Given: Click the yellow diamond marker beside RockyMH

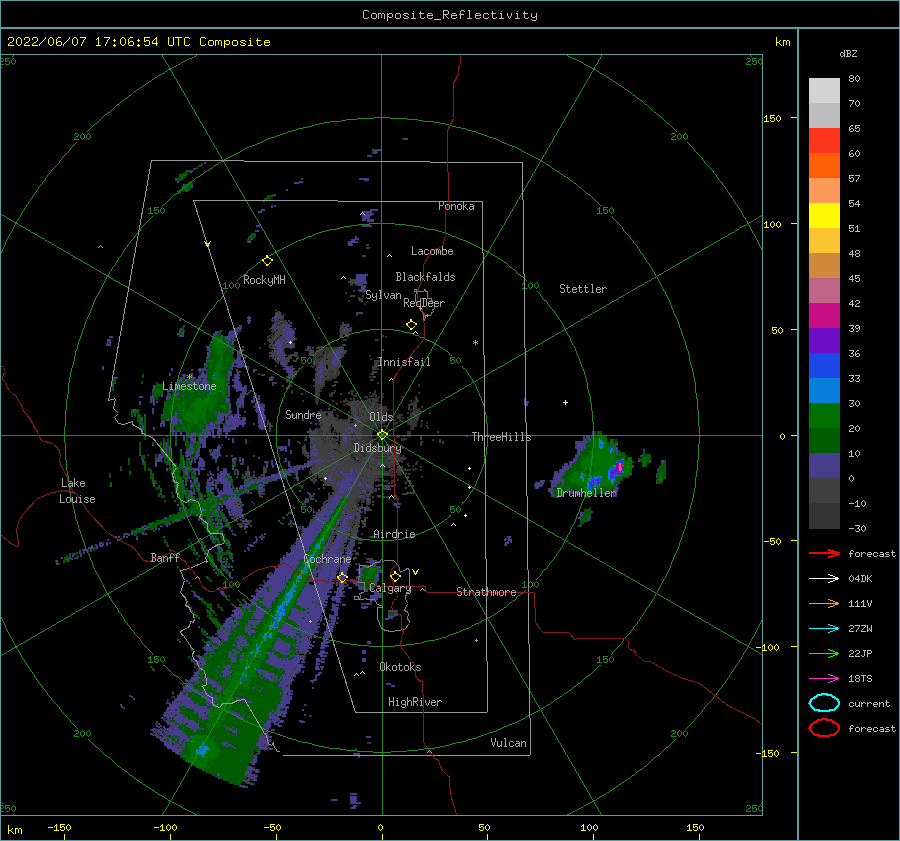Looking at the screenshot, I should 267,261.
